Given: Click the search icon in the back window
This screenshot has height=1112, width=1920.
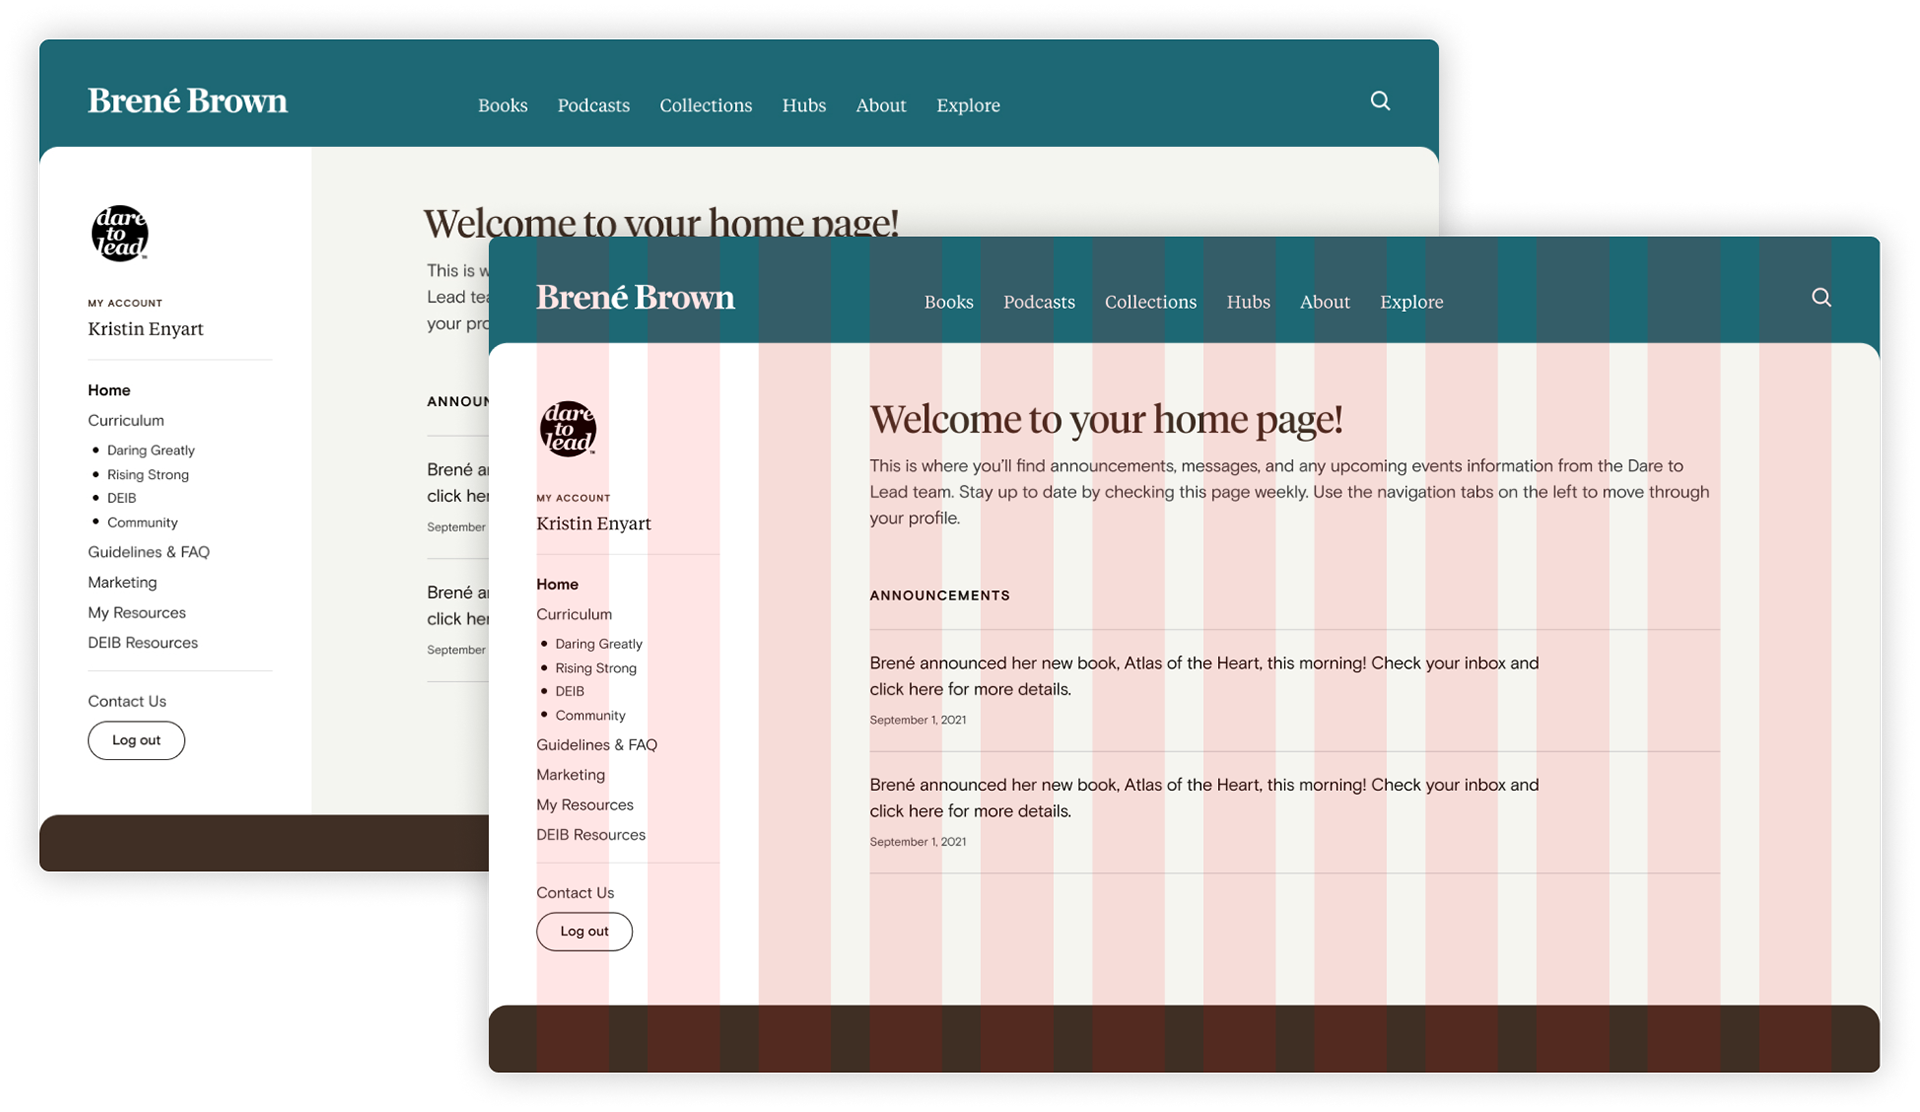Looking at the screenshot, I should coord(1380,100).
